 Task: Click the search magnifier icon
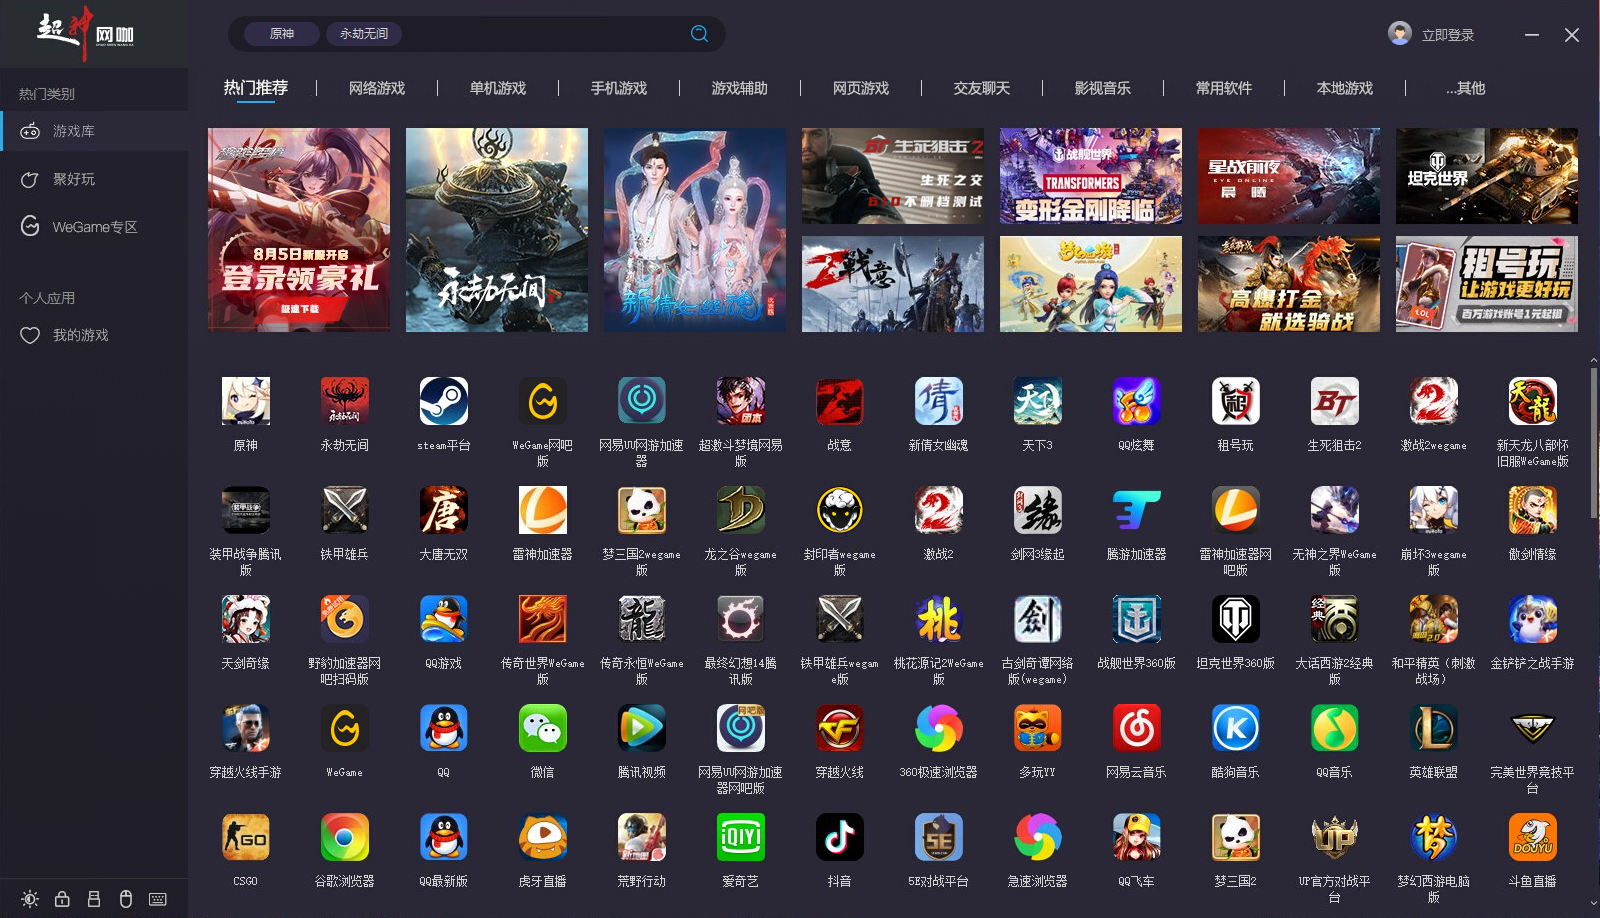700,34
